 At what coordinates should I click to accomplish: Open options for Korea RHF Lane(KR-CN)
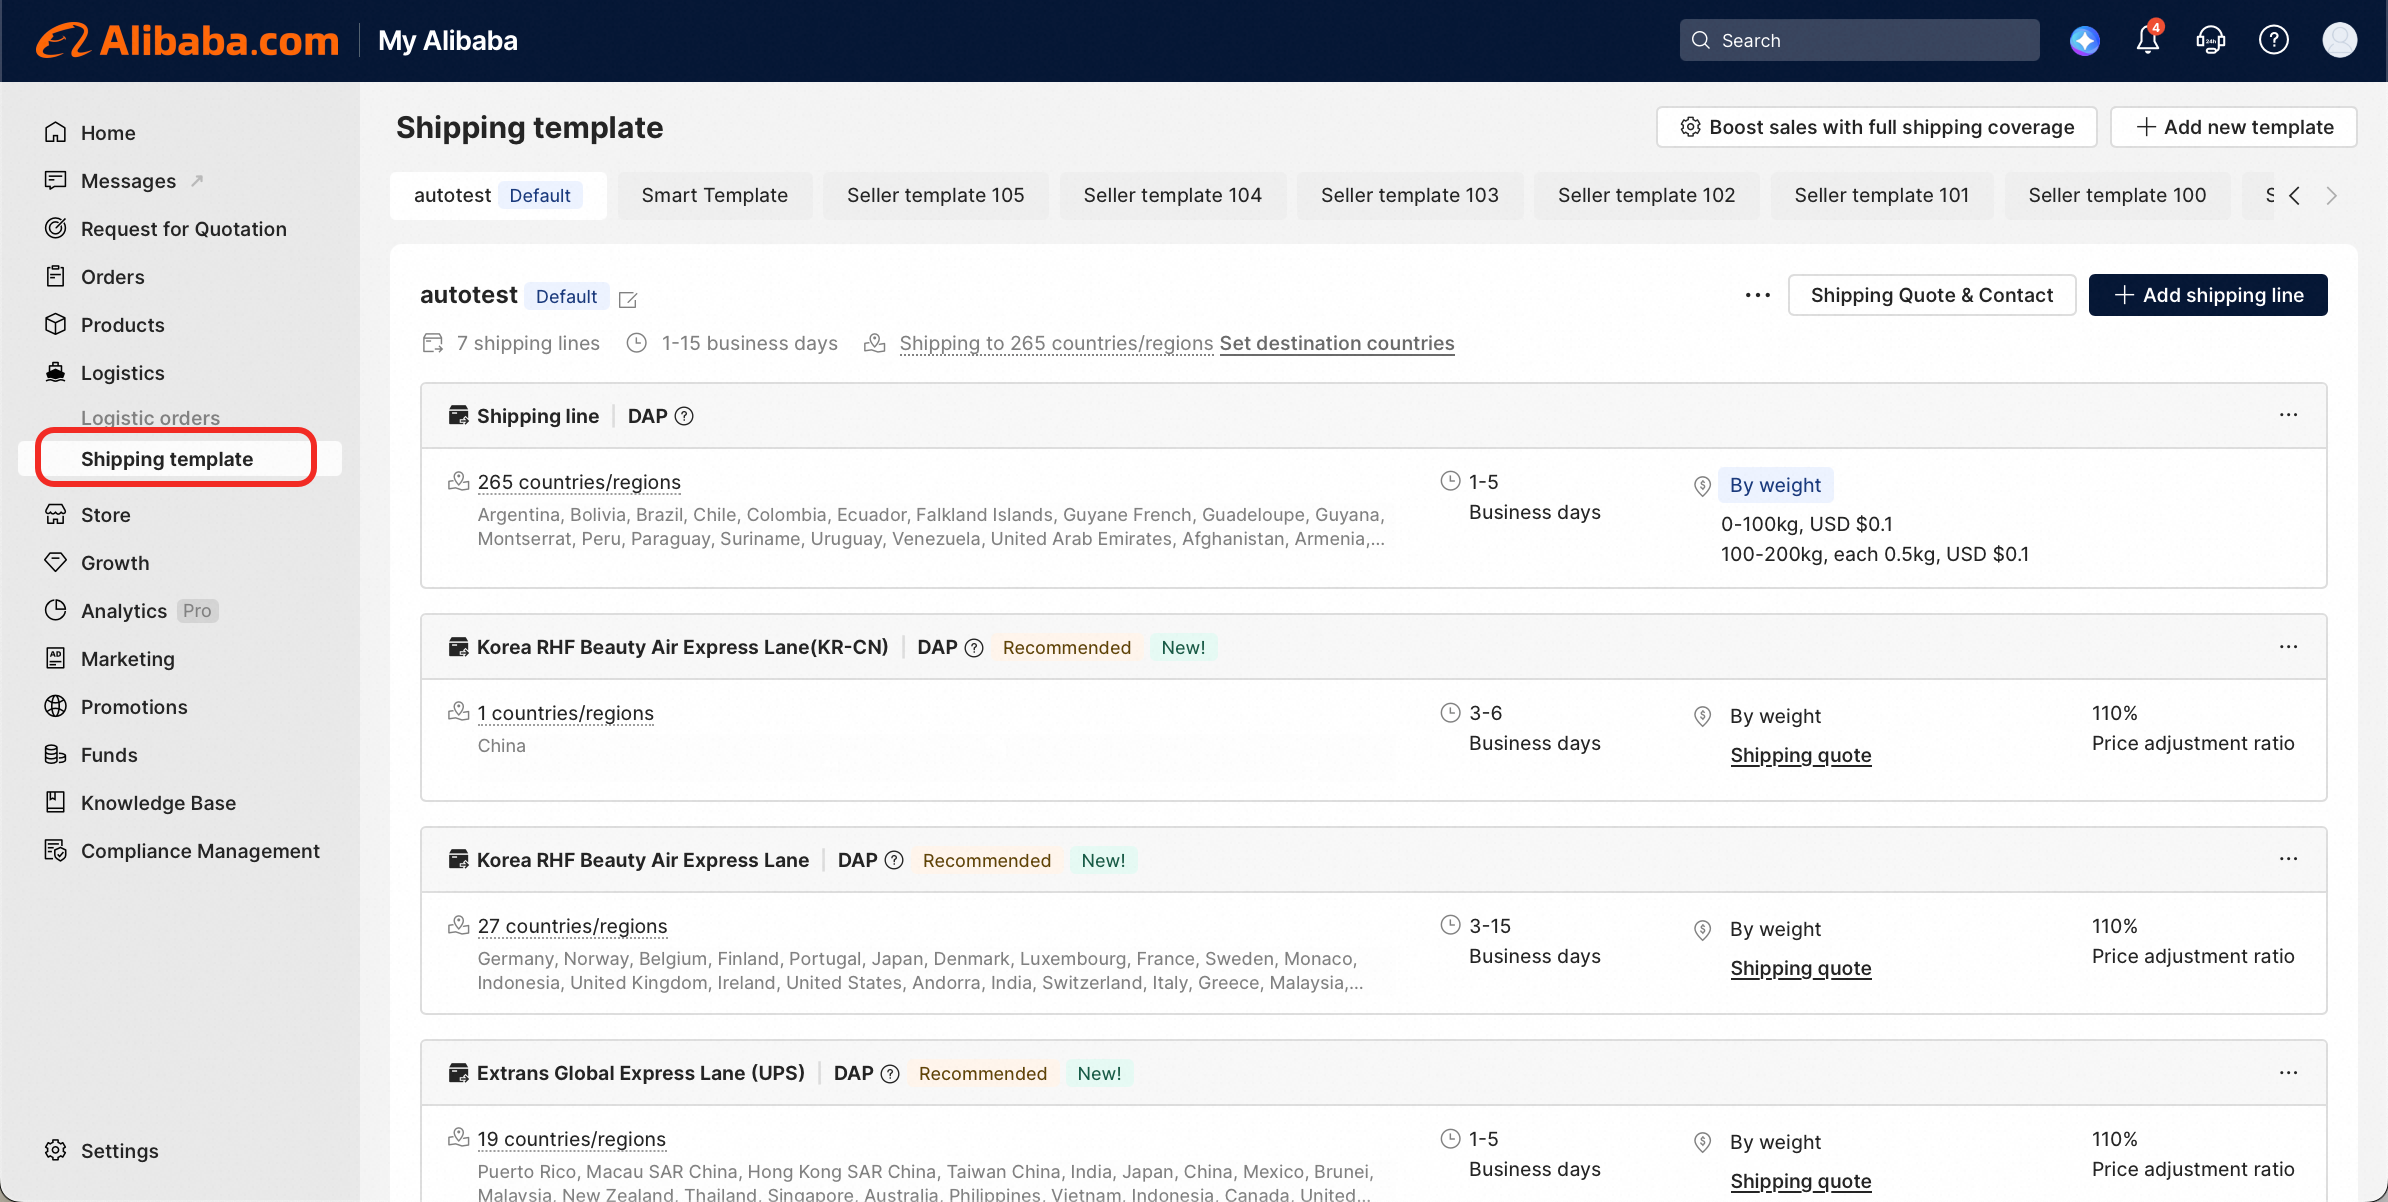click(2289, 647)
